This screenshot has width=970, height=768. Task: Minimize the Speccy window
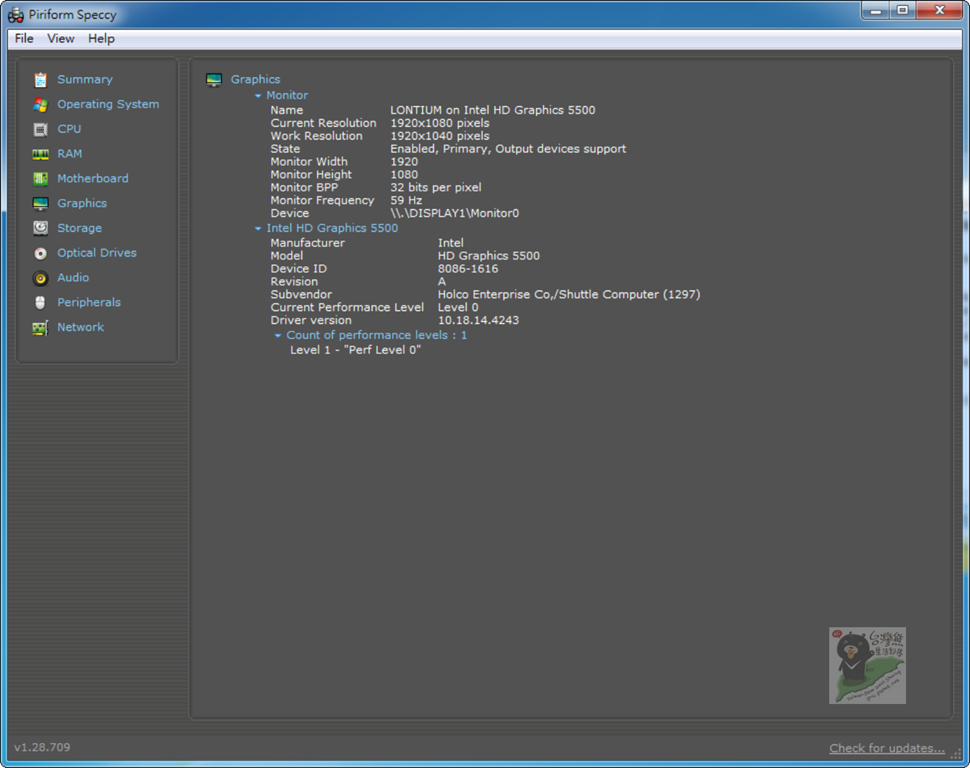[x=875, y=11]
